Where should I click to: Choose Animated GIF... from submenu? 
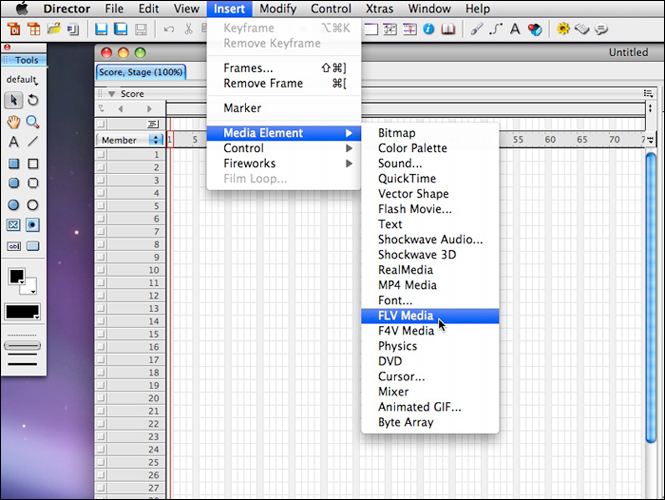430,407
